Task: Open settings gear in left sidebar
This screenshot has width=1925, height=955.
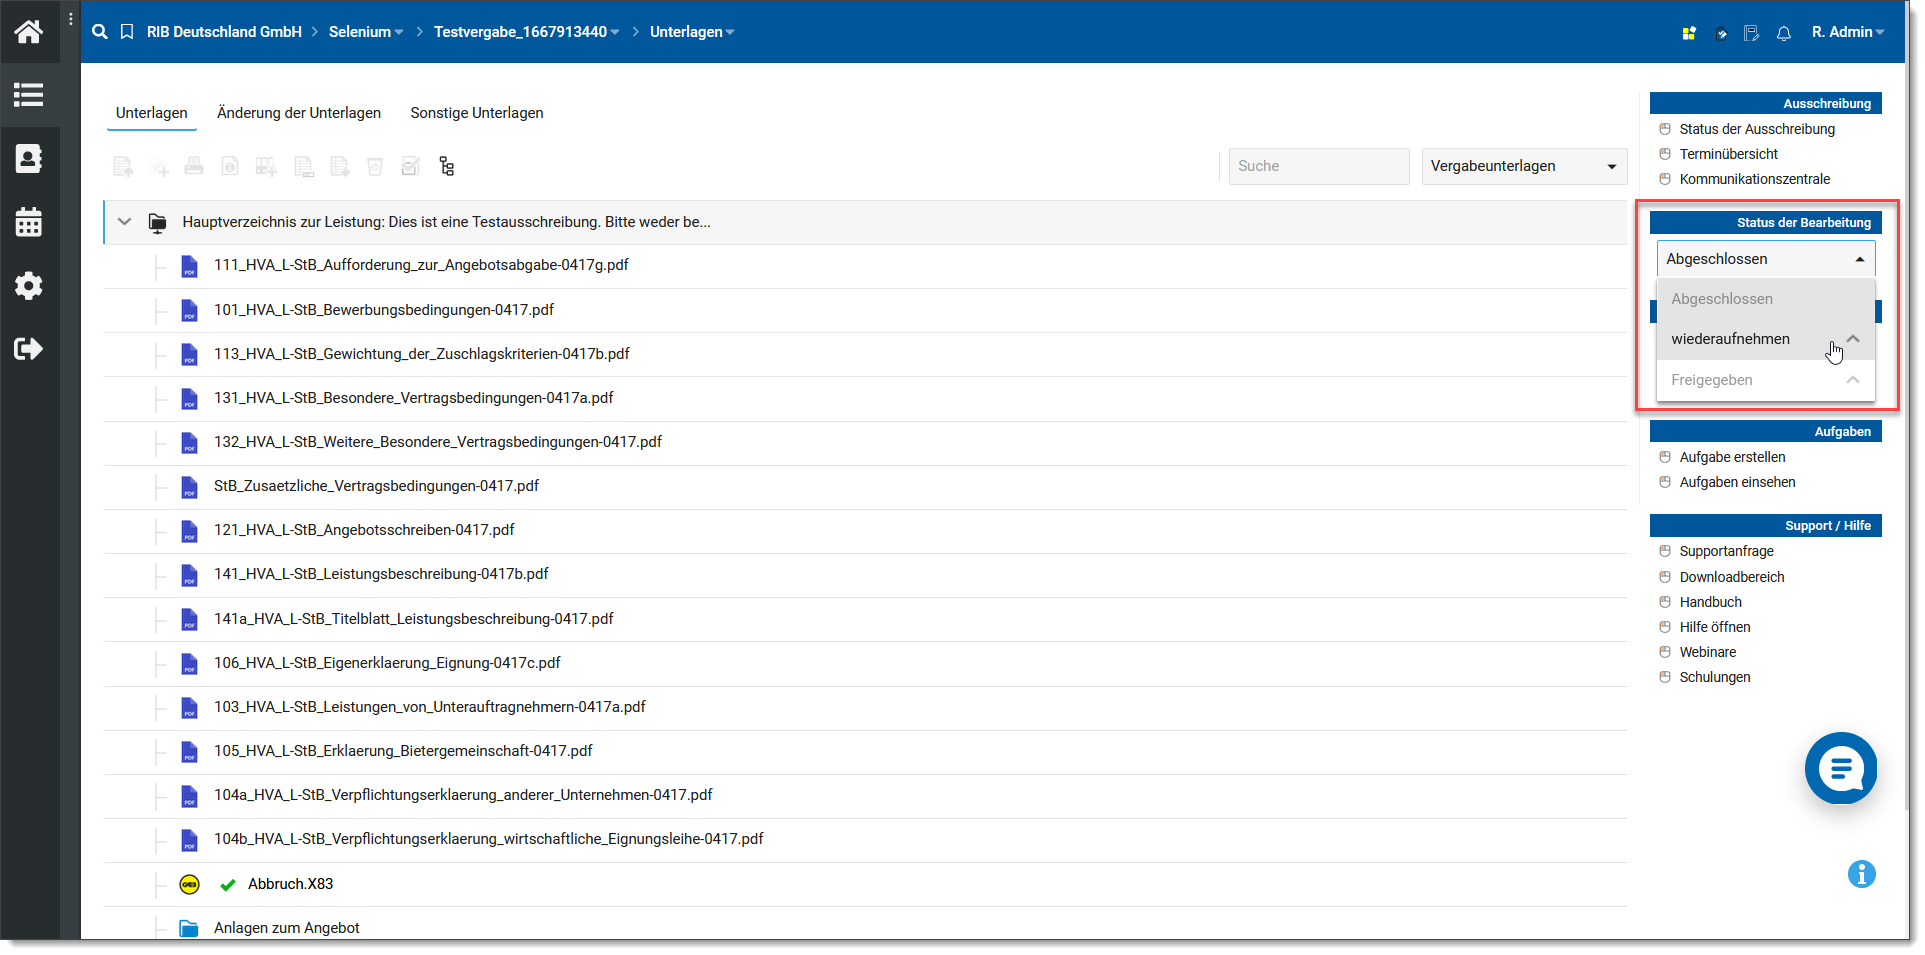Action: pyautogui.click(x=29, y=286)
